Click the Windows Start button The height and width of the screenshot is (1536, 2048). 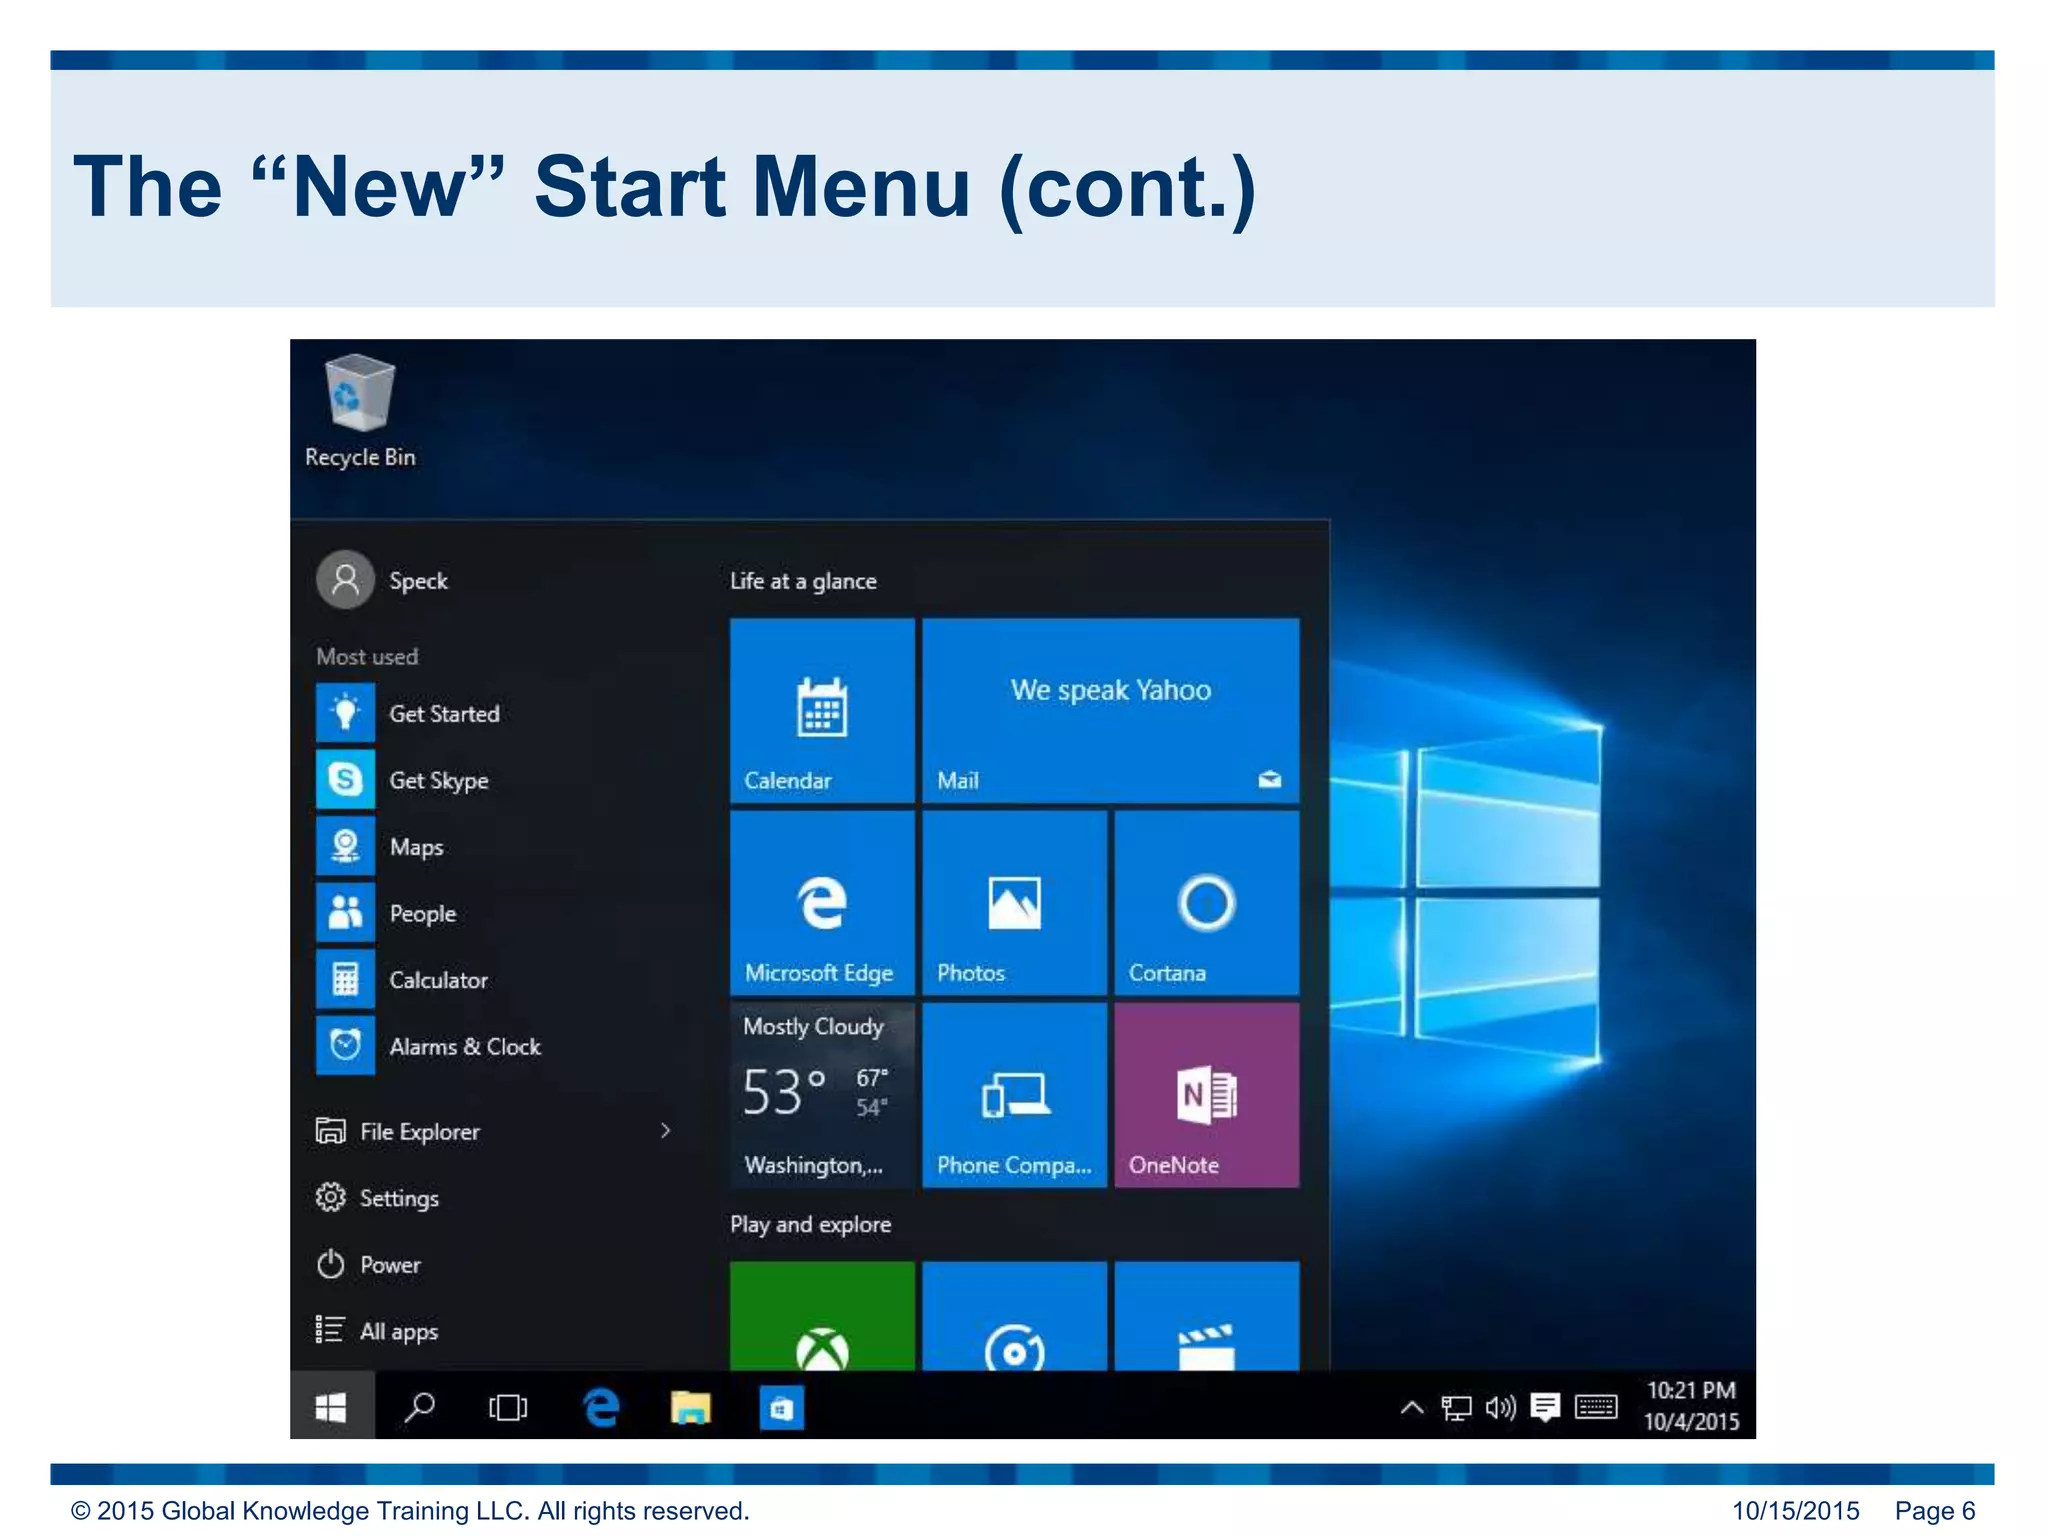(331, 1407)
